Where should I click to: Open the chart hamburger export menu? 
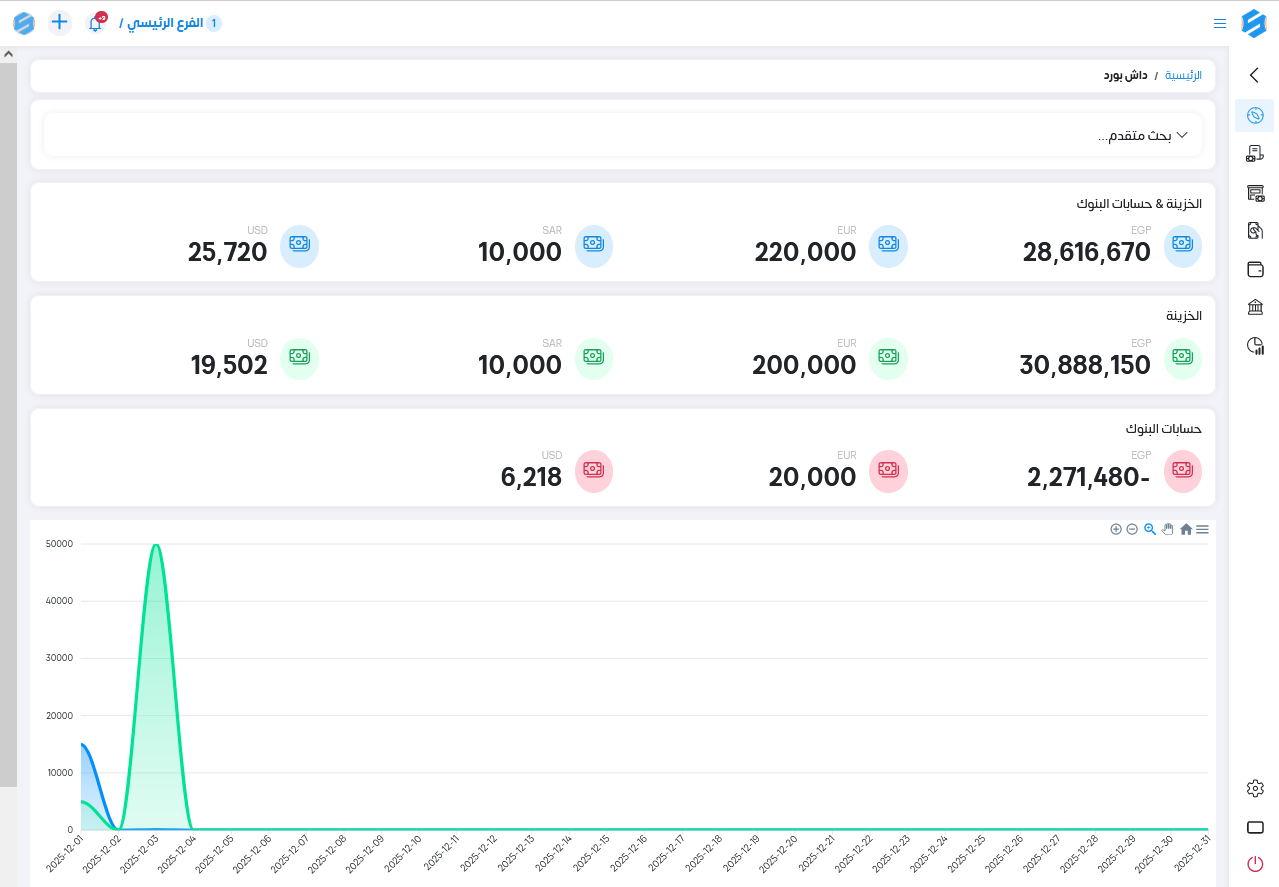1203,529
